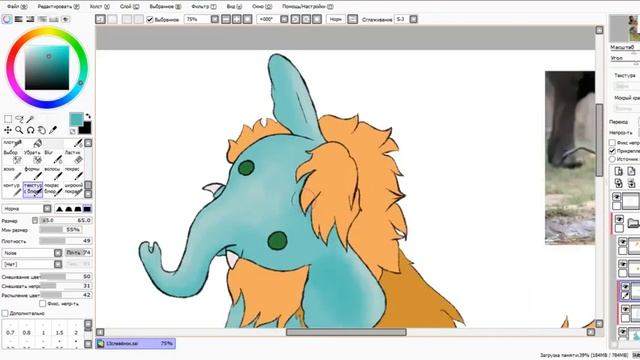Click the teal foreground color swatch

(76, 119)
